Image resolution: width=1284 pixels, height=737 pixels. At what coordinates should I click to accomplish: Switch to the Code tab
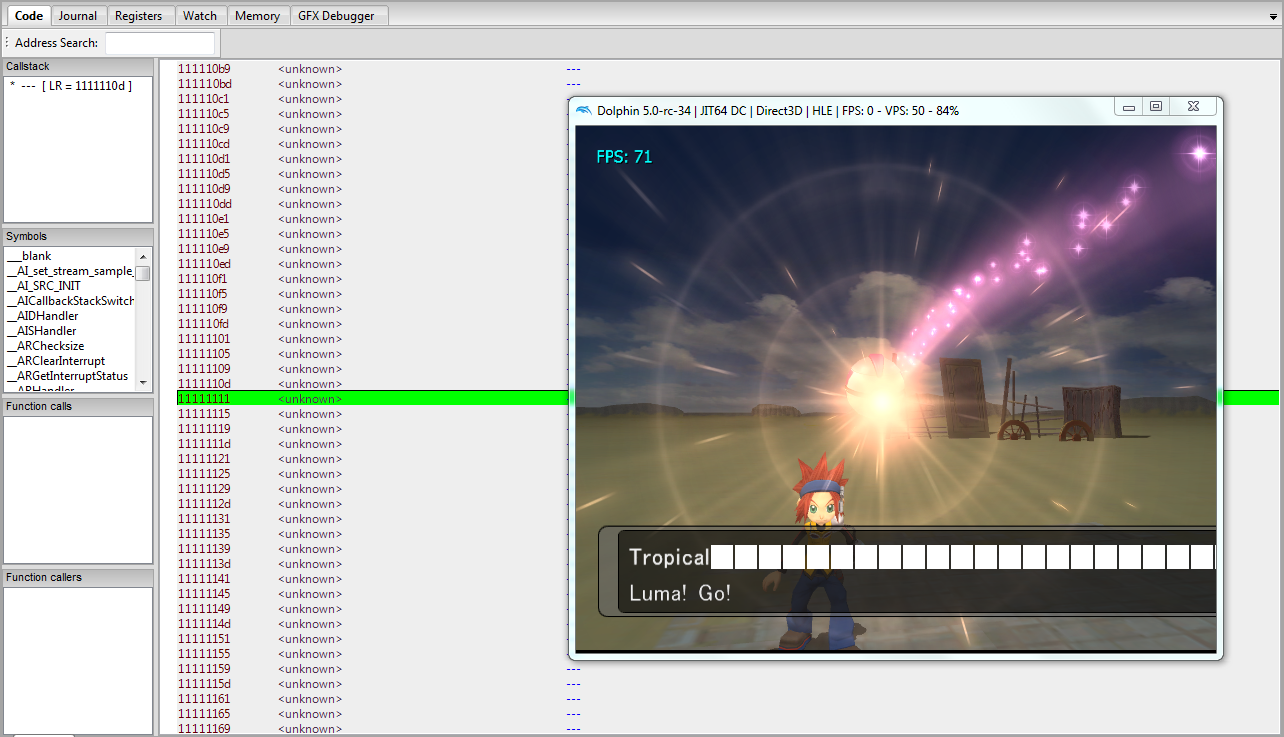pyautogui.click(x=28, y=15)
